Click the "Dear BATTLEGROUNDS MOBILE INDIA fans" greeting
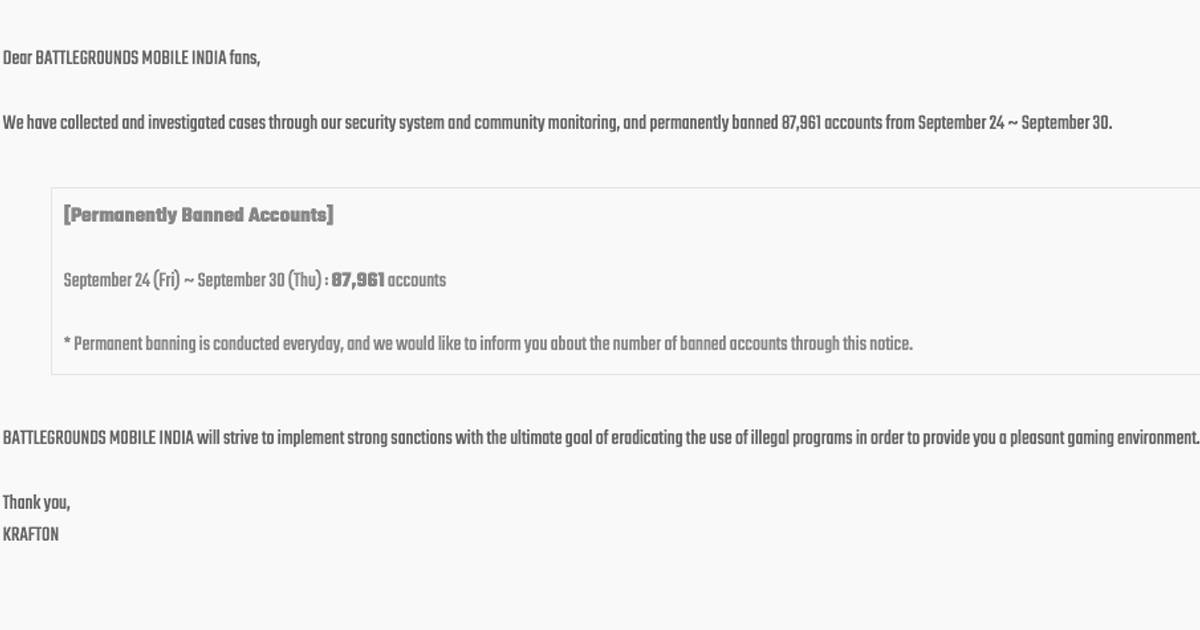Image resolution: width=1200 pixels, height=630 pixels. click(x=131, y=59)
